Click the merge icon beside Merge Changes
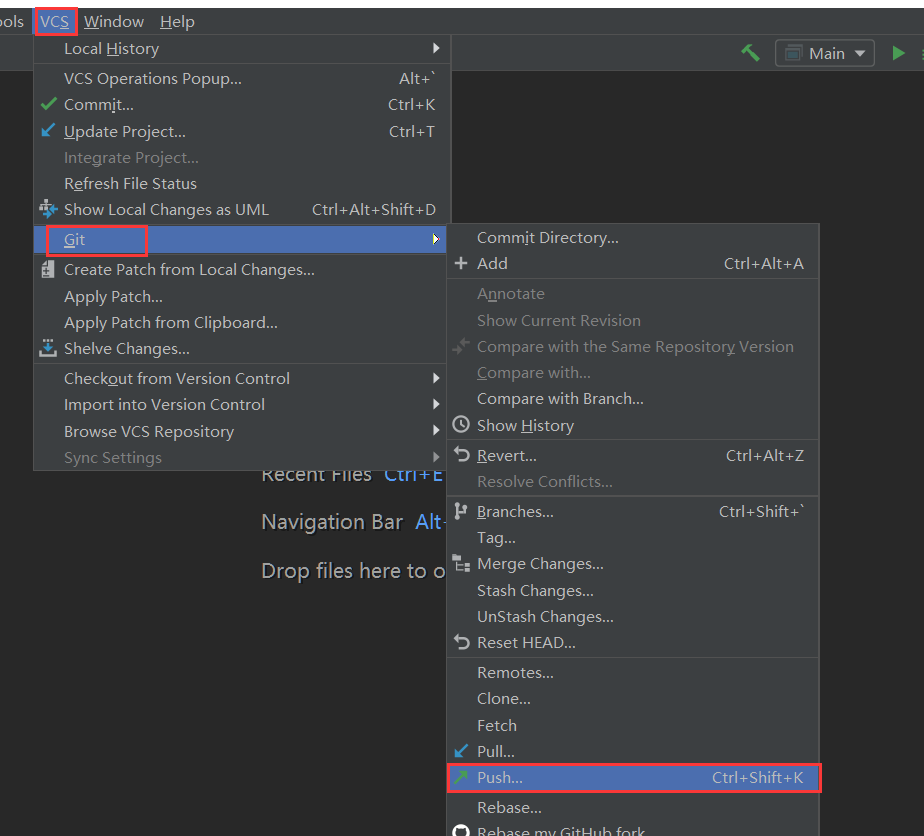Viewport: 924px width, 836px height. pyautogui.click(x=461, y=563)
